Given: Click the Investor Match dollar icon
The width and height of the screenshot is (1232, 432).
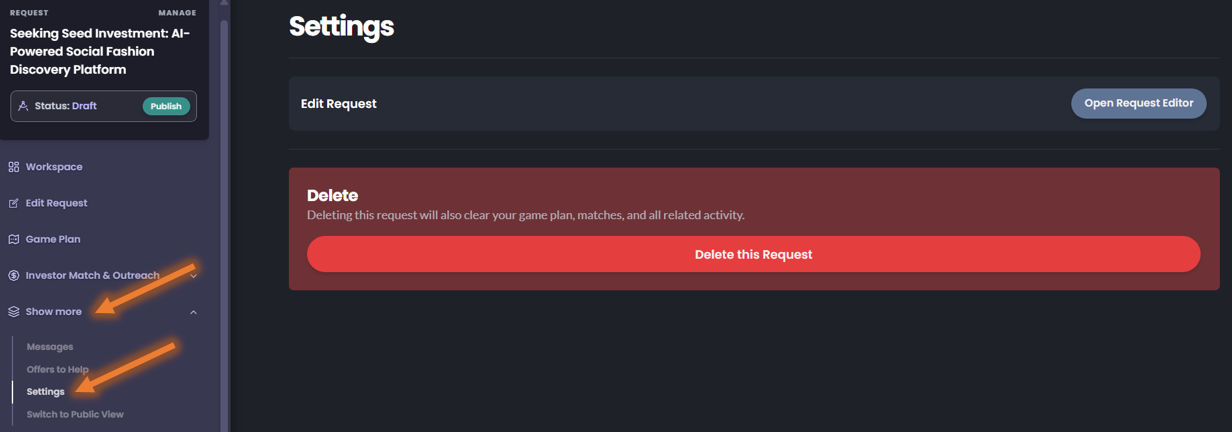Looking at the screenshot, I should point(14,275).
